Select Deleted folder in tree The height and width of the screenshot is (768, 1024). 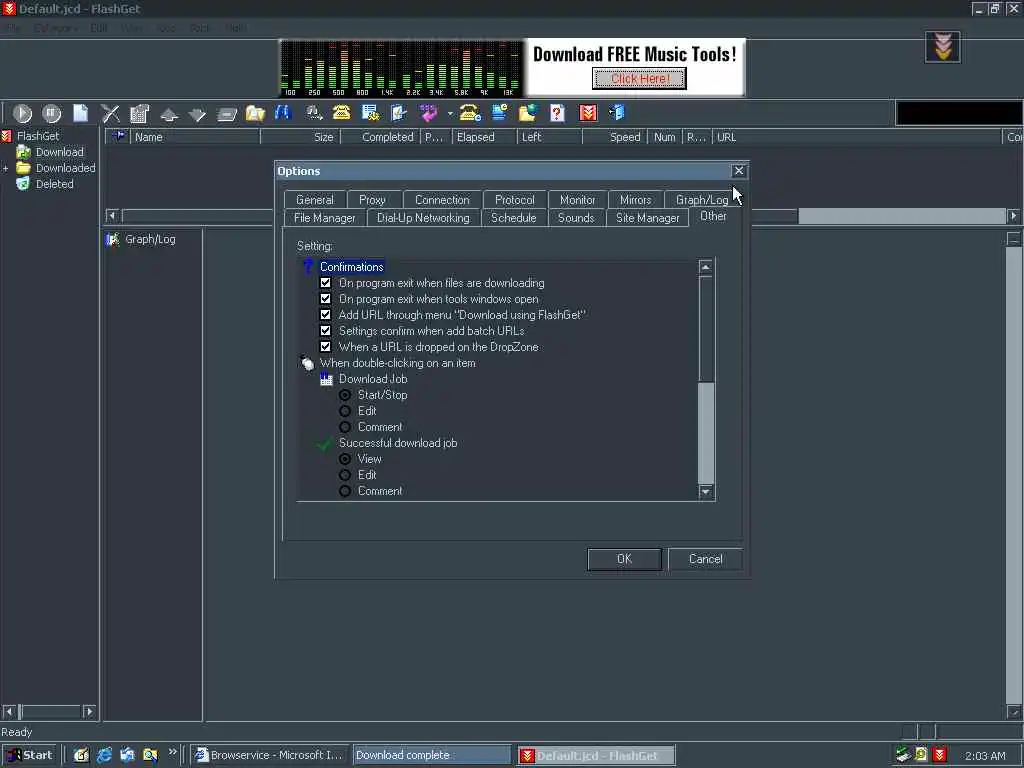54,184
